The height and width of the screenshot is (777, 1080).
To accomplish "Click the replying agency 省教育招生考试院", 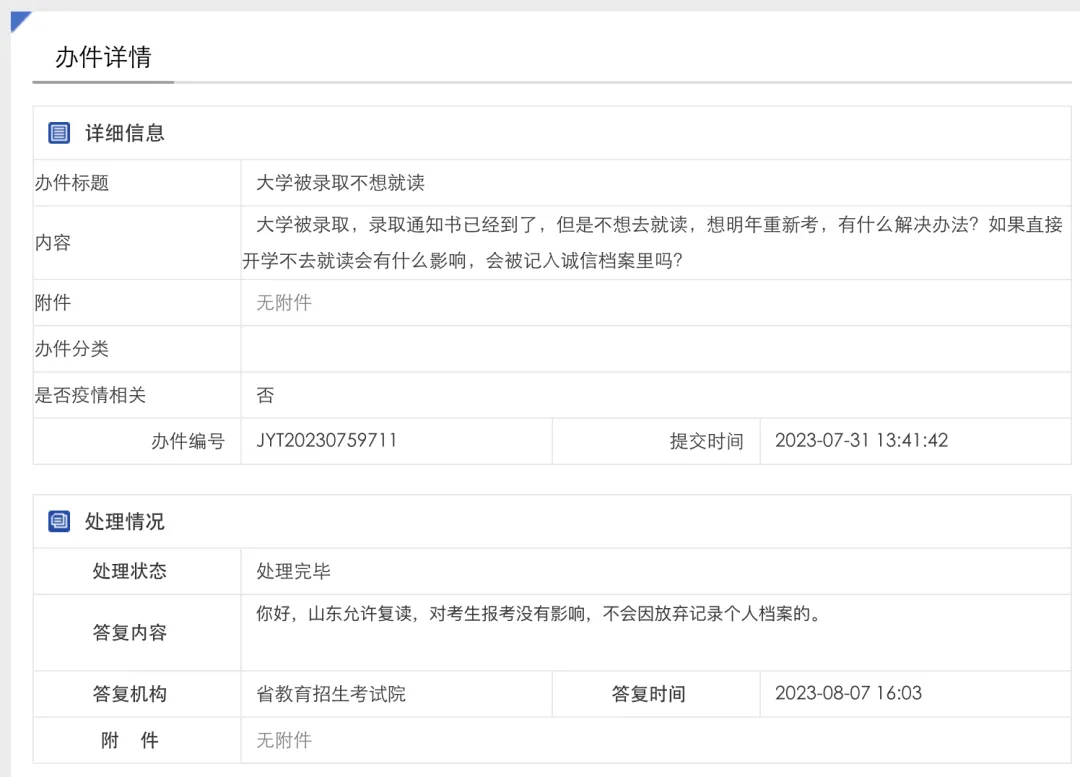I will coord(331,694).
